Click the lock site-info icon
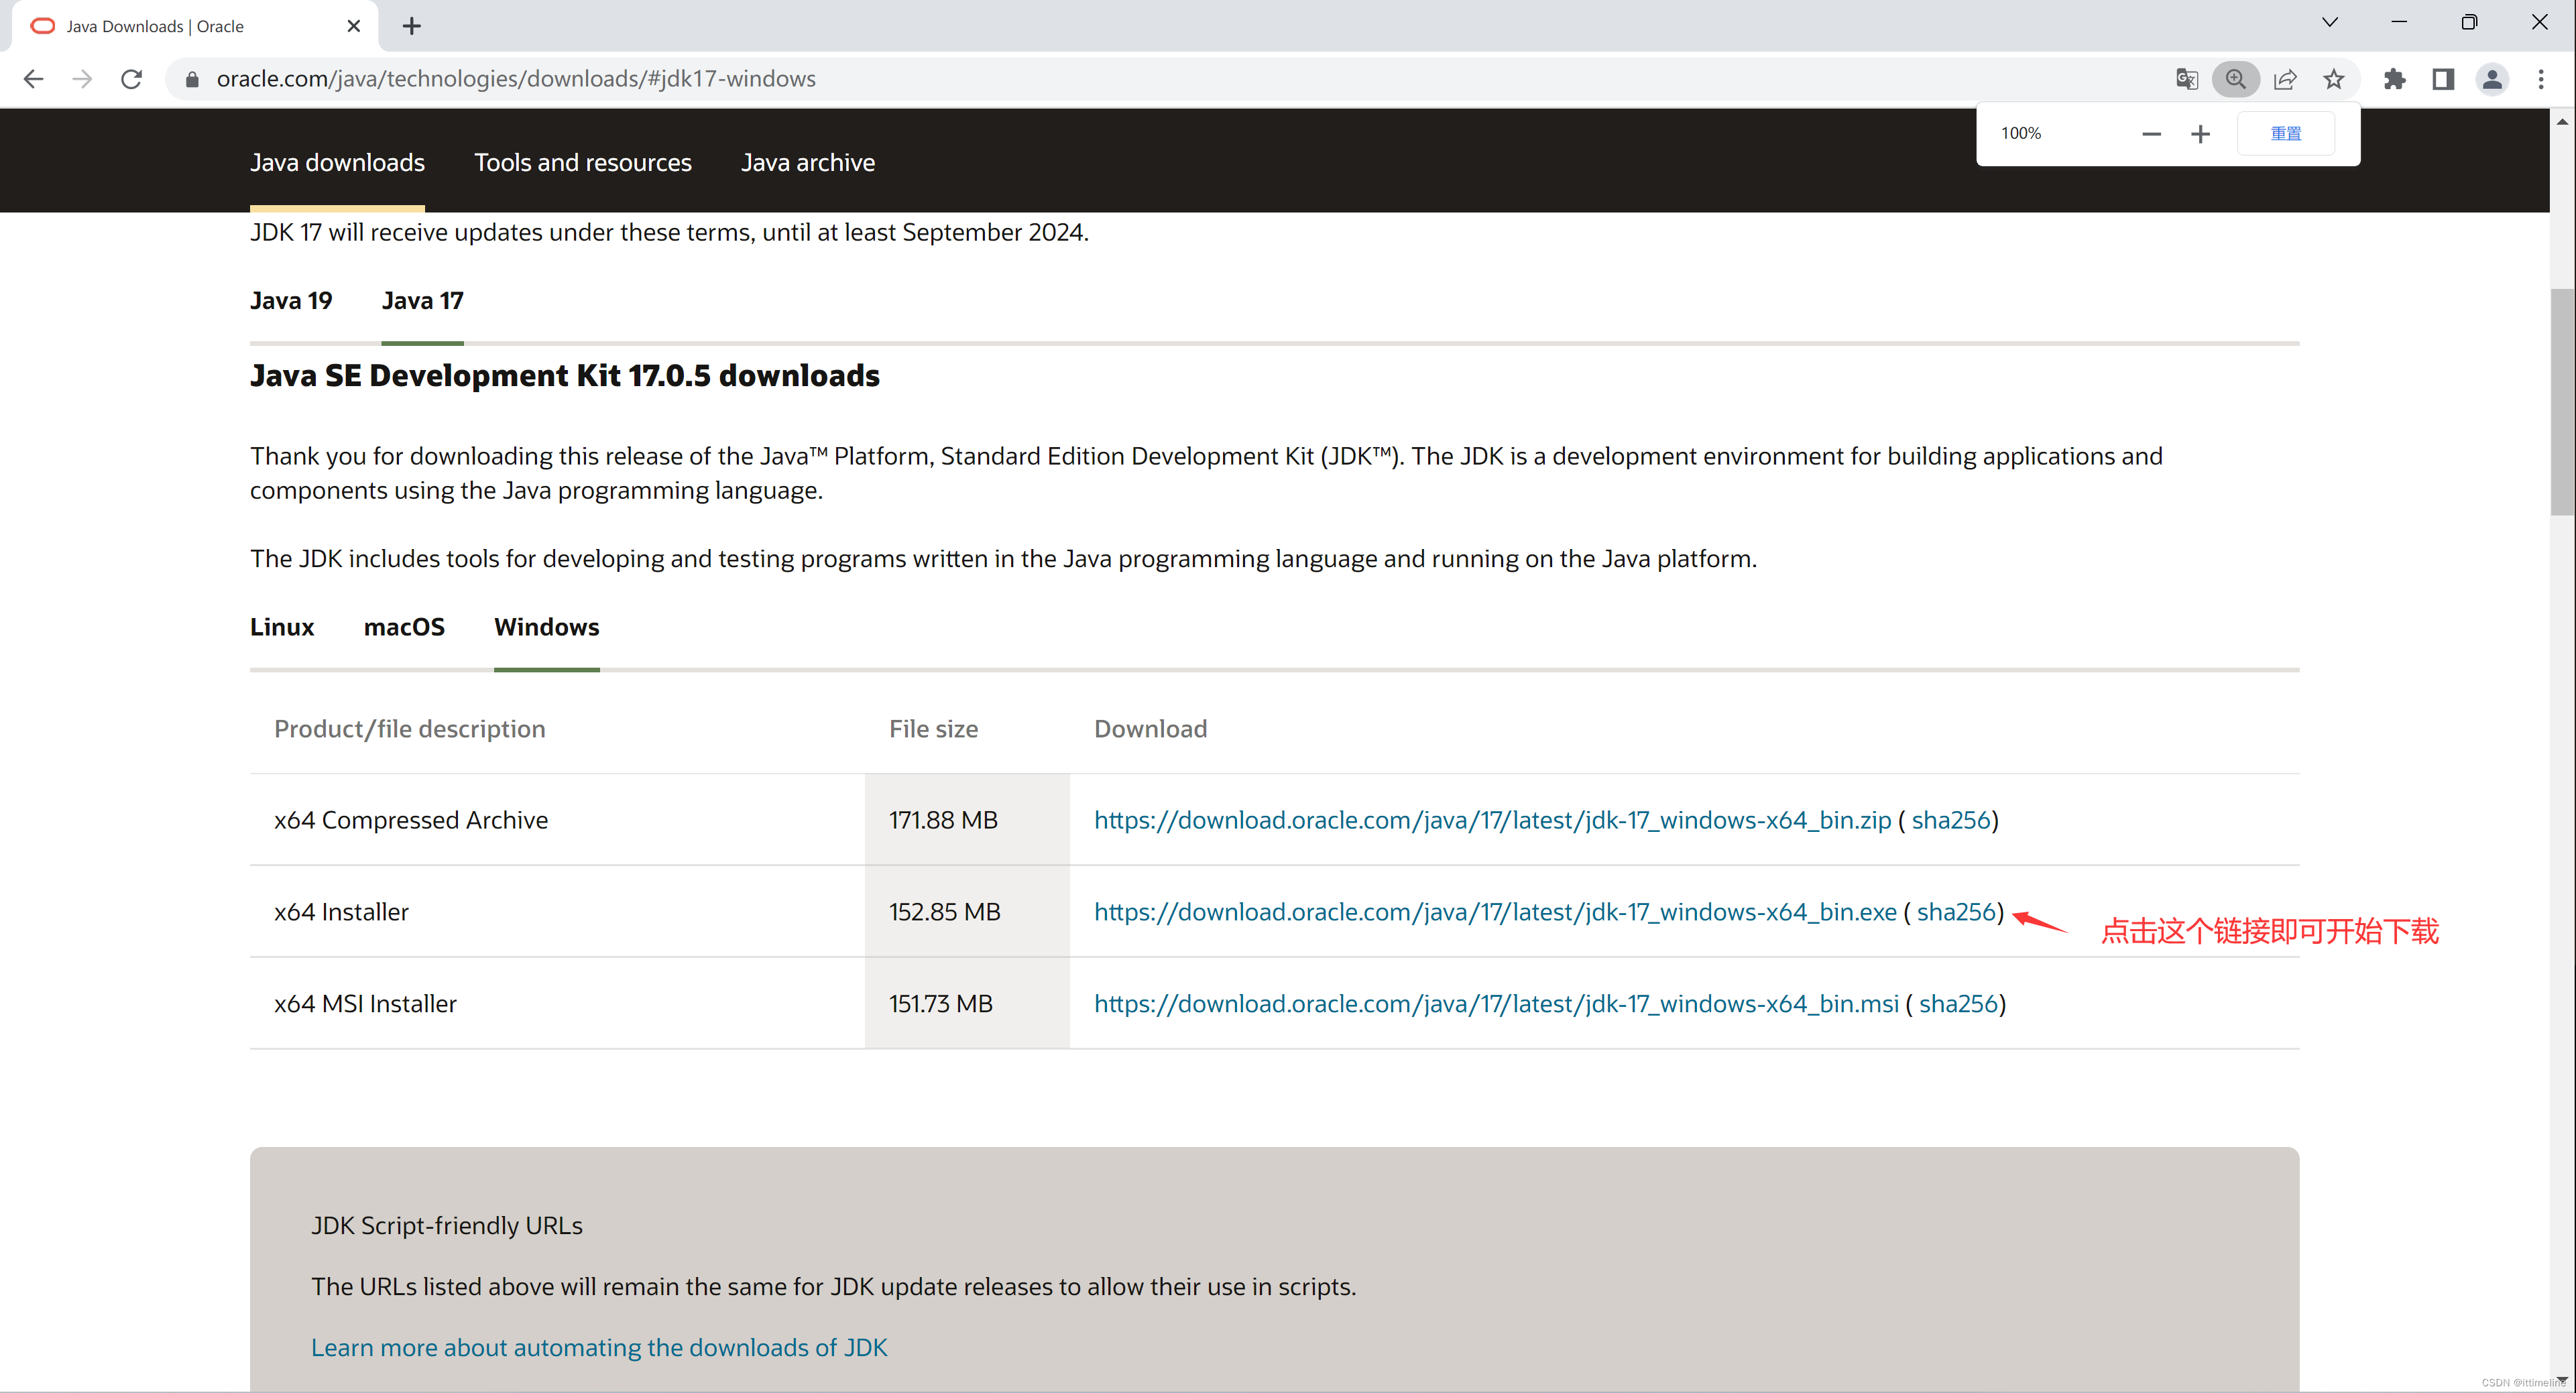This screenshot has width=2576, height=1393. pos(192,79)
